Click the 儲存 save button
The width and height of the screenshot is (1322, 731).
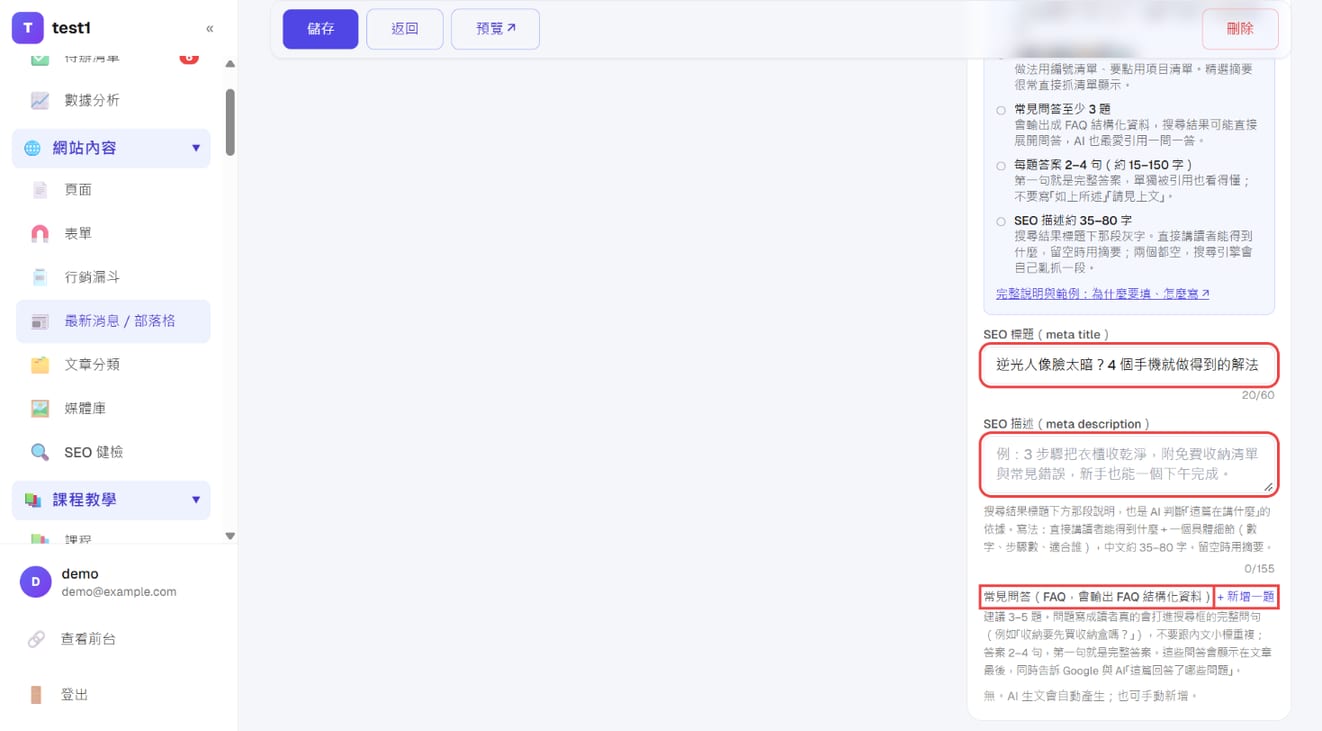point(320,29)
